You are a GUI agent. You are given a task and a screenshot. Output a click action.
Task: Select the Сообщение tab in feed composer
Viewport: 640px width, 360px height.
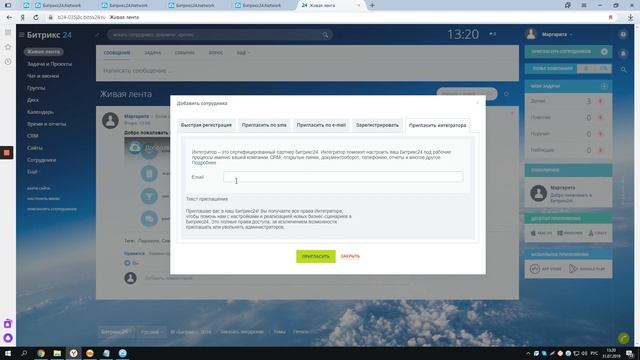[117, 53]
